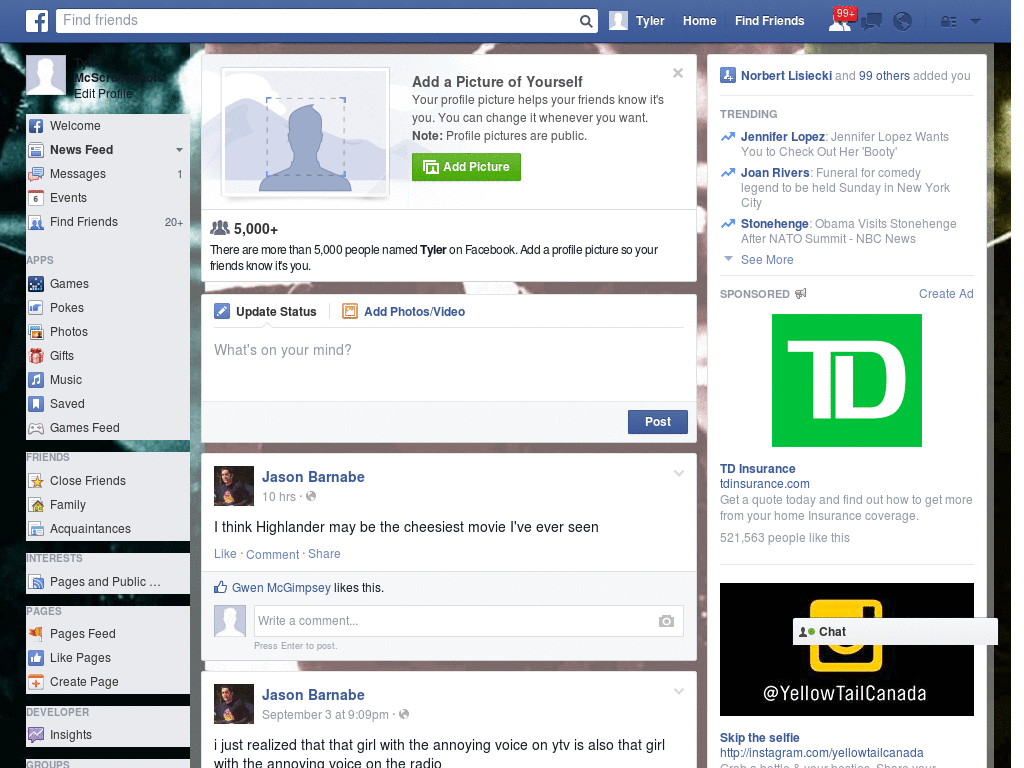The image size is (1024, 768).
Task: Like the Highlander post
Action: (225, 554)
